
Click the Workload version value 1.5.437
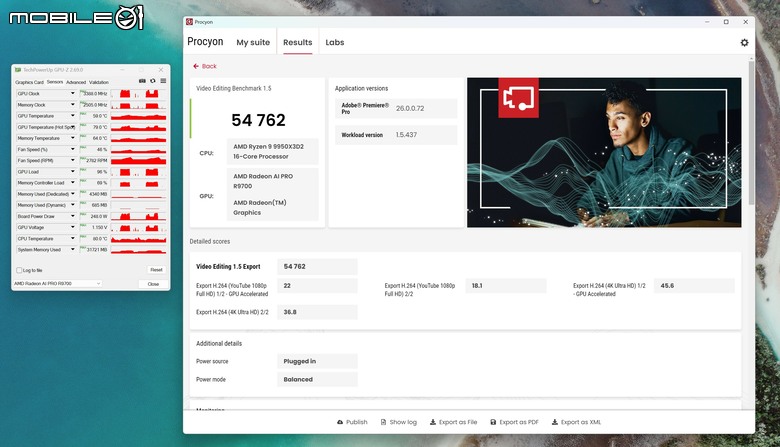(x=406, y=135)
